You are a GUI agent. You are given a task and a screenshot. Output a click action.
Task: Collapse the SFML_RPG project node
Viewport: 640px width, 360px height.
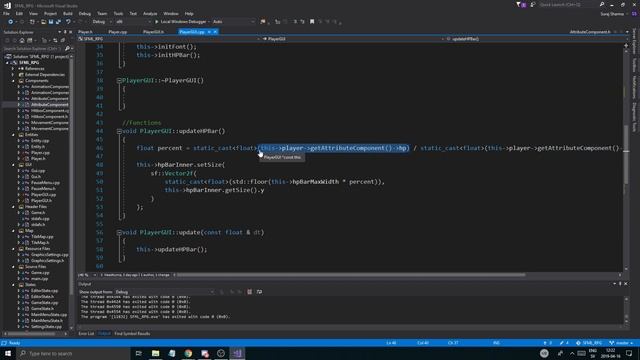[7, 63]
